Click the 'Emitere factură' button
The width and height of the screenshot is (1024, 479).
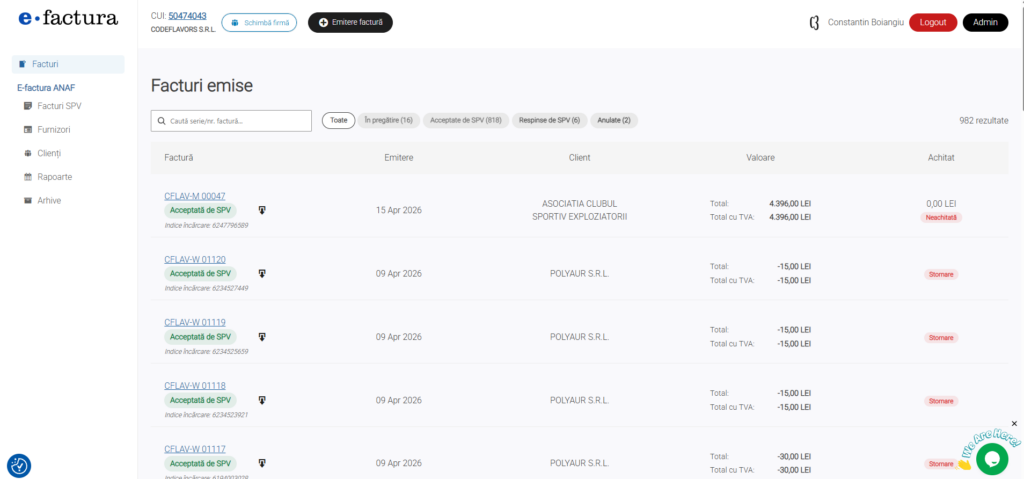(350, 22)
